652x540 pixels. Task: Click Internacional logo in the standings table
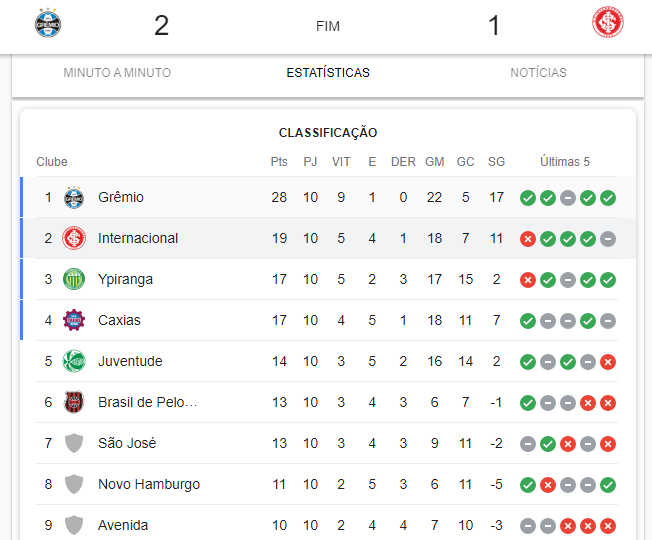[x=74, y=238]
